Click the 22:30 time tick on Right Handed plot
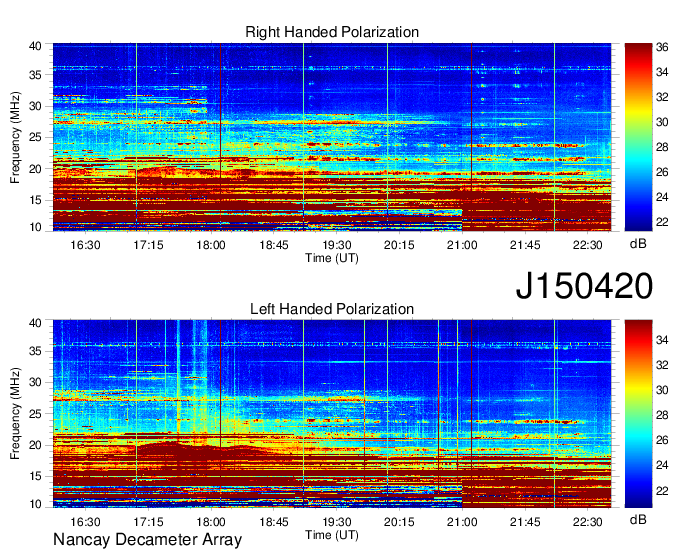680x552 pixels. pos(588,245)
